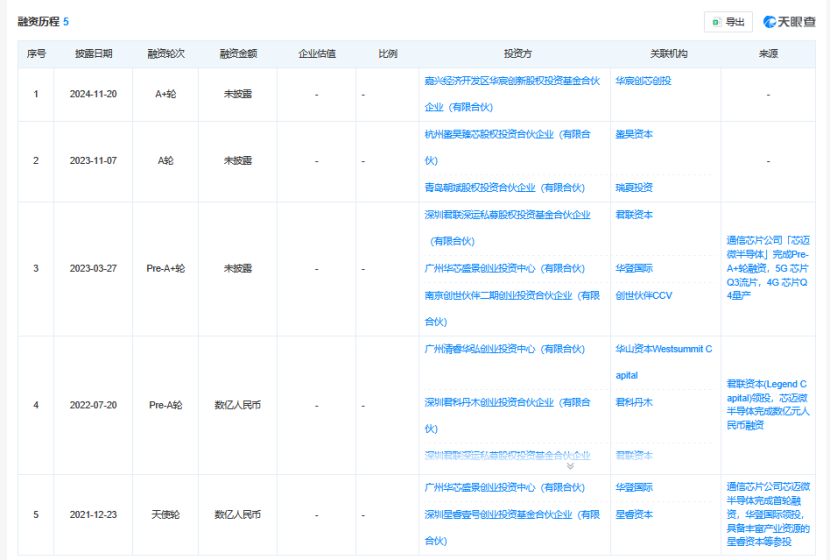Viewport: 831px width, 560px height.
Task: Click the 融资轮次 column header
Action: tap(166, 54)
